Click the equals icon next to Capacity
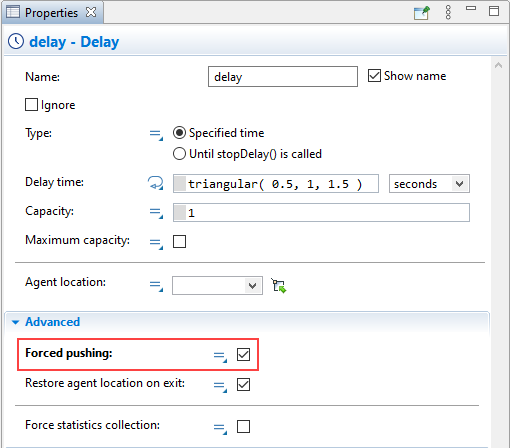This screenshot has height=448, width=510. point(156,213)
